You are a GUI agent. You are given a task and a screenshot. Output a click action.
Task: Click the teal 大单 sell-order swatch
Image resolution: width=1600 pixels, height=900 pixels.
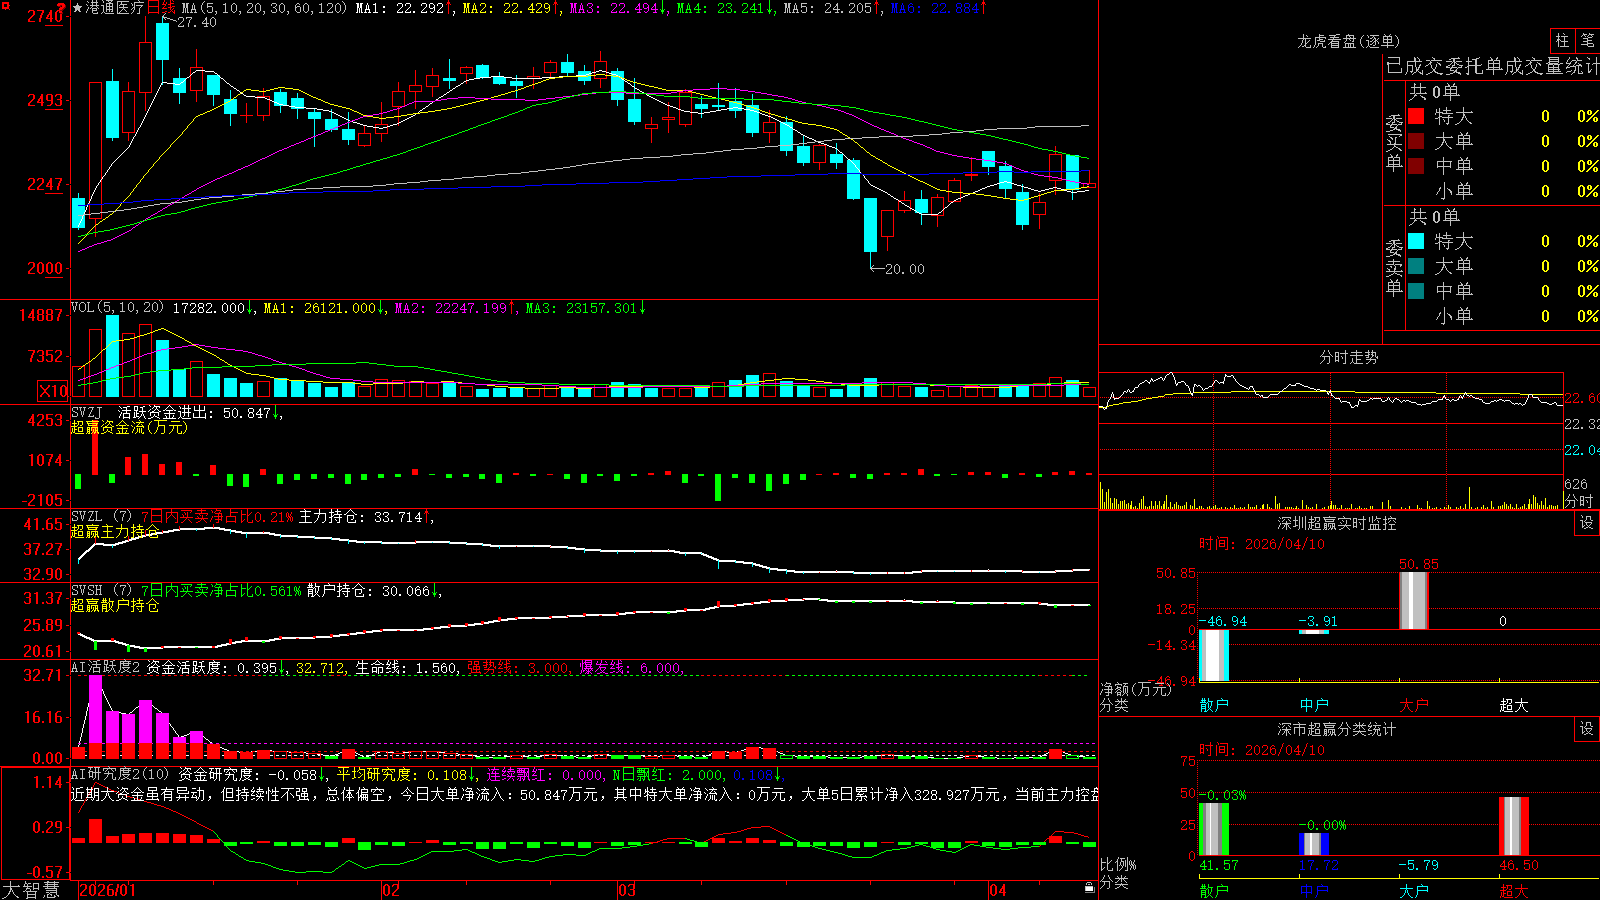pos(1416,266)
